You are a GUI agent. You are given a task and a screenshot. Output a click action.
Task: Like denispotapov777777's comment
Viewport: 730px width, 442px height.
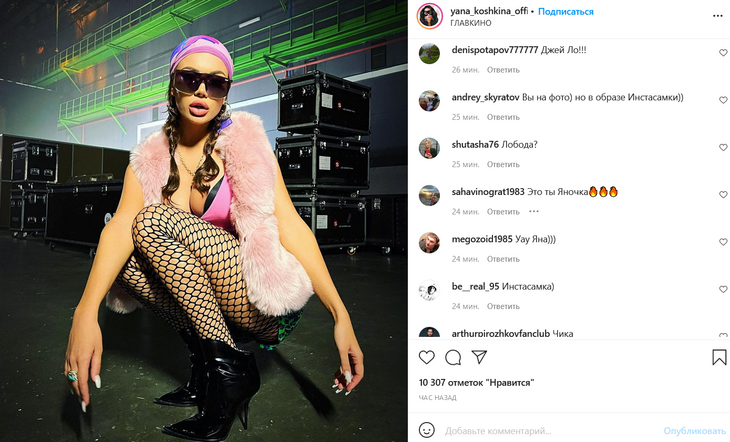click(723, 53)
